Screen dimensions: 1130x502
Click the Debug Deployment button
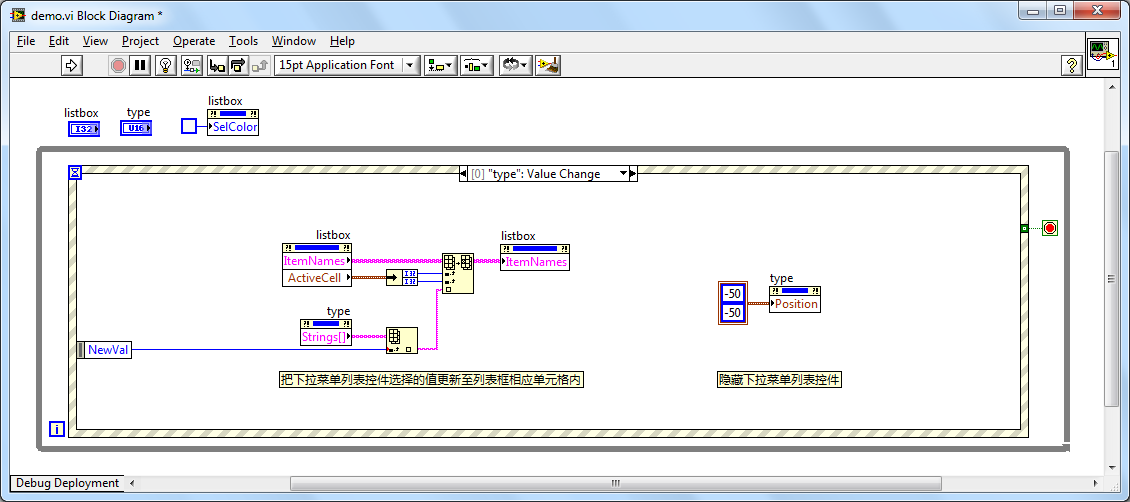[x=67, y=483]
